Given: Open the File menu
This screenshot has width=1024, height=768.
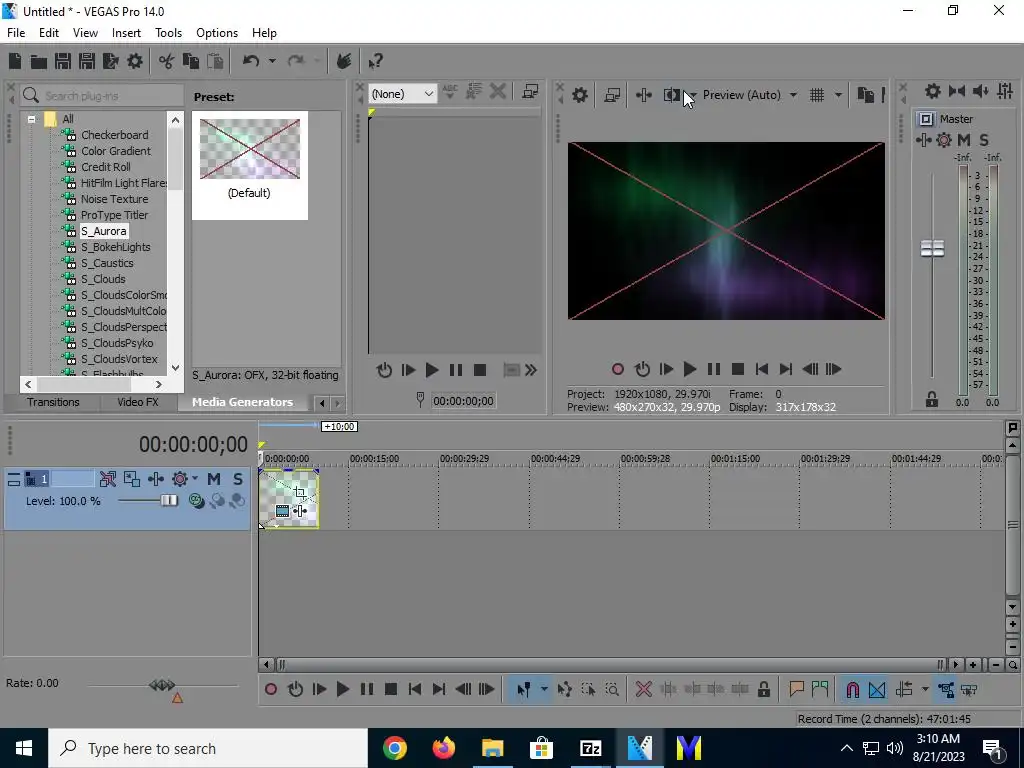Looking at the screenshot, I should 16,33.
